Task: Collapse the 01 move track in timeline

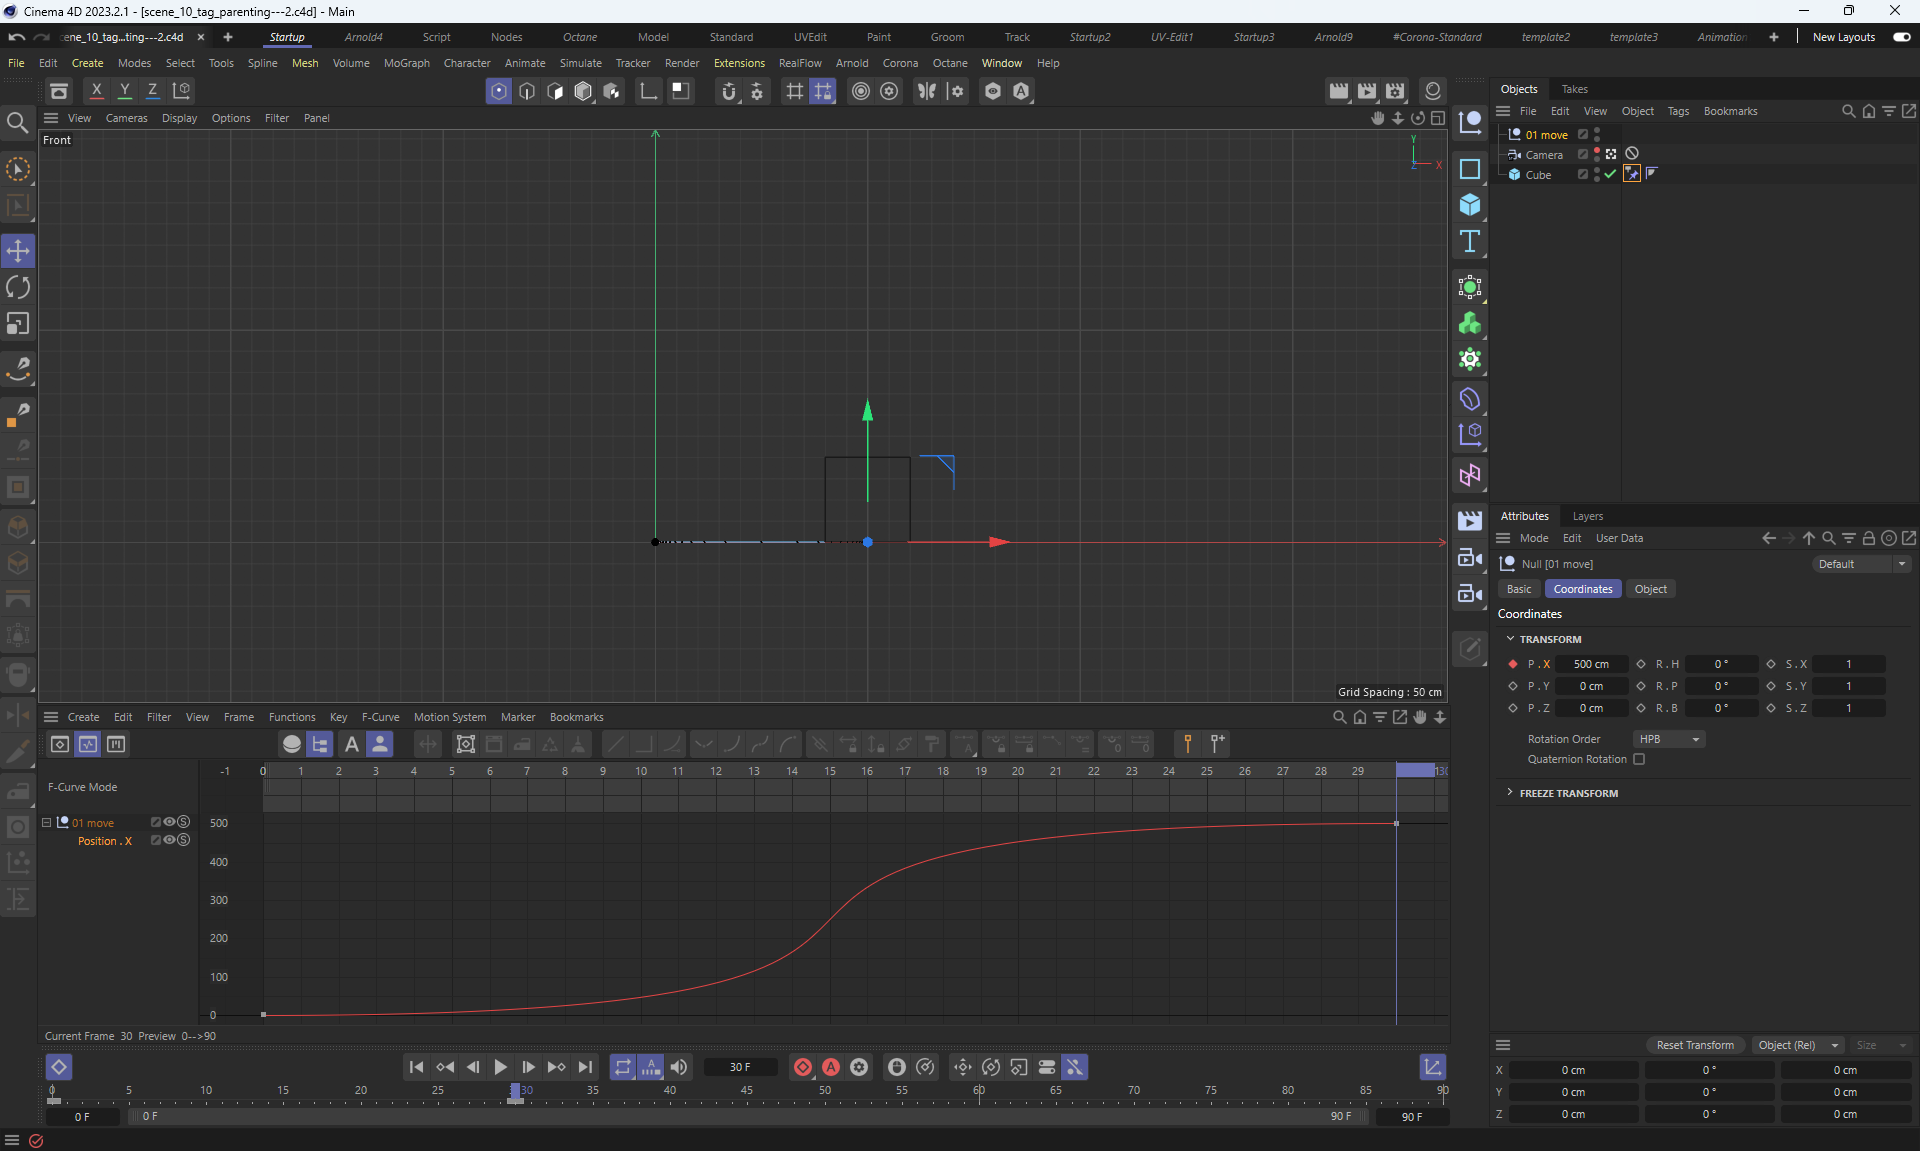Action: click(46, 822)
